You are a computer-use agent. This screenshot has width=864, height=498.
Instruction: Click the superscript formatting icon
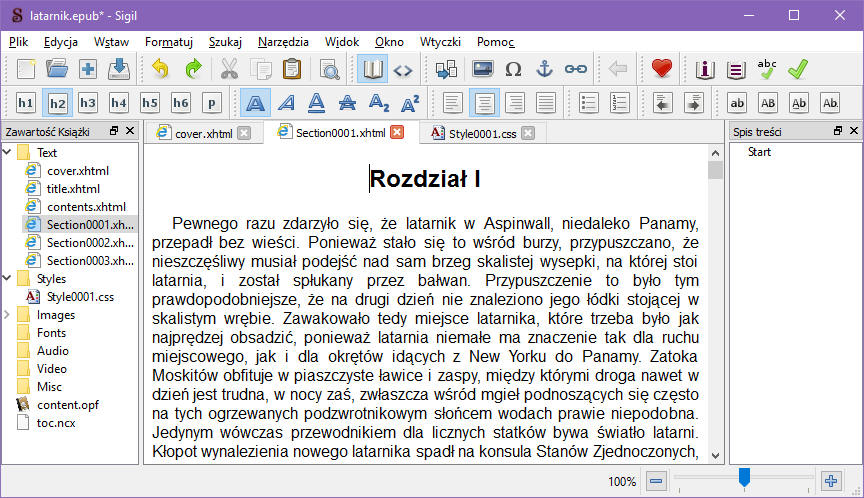409,103
